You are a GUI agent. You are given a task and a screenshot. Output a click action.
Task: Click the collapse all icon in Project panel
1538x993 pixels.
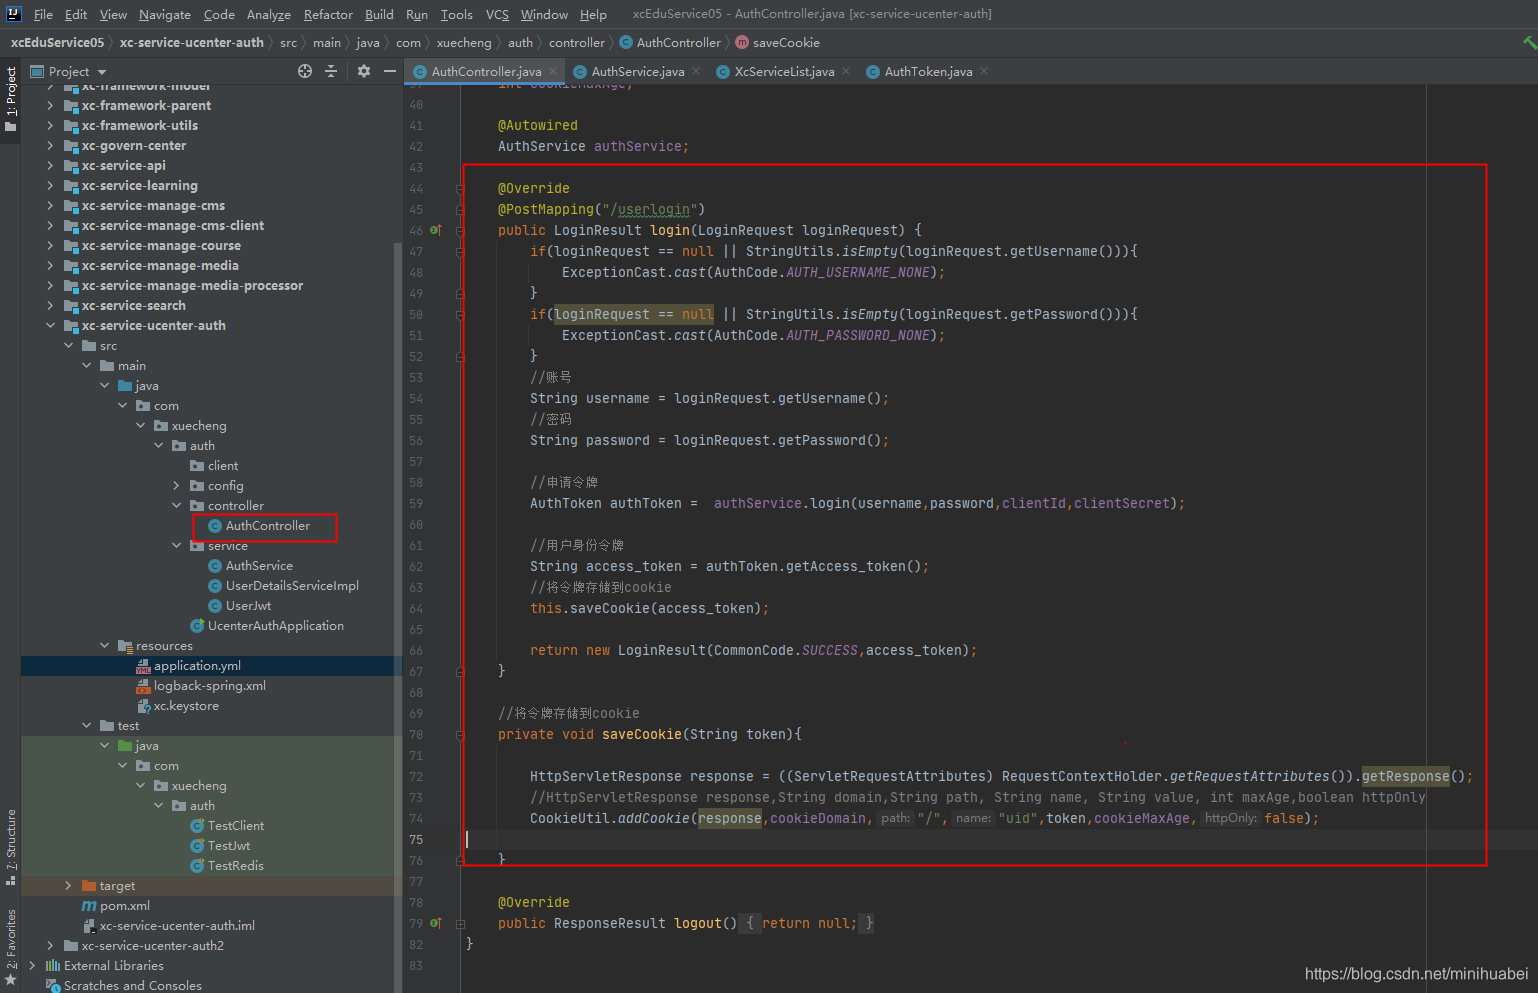331,71
